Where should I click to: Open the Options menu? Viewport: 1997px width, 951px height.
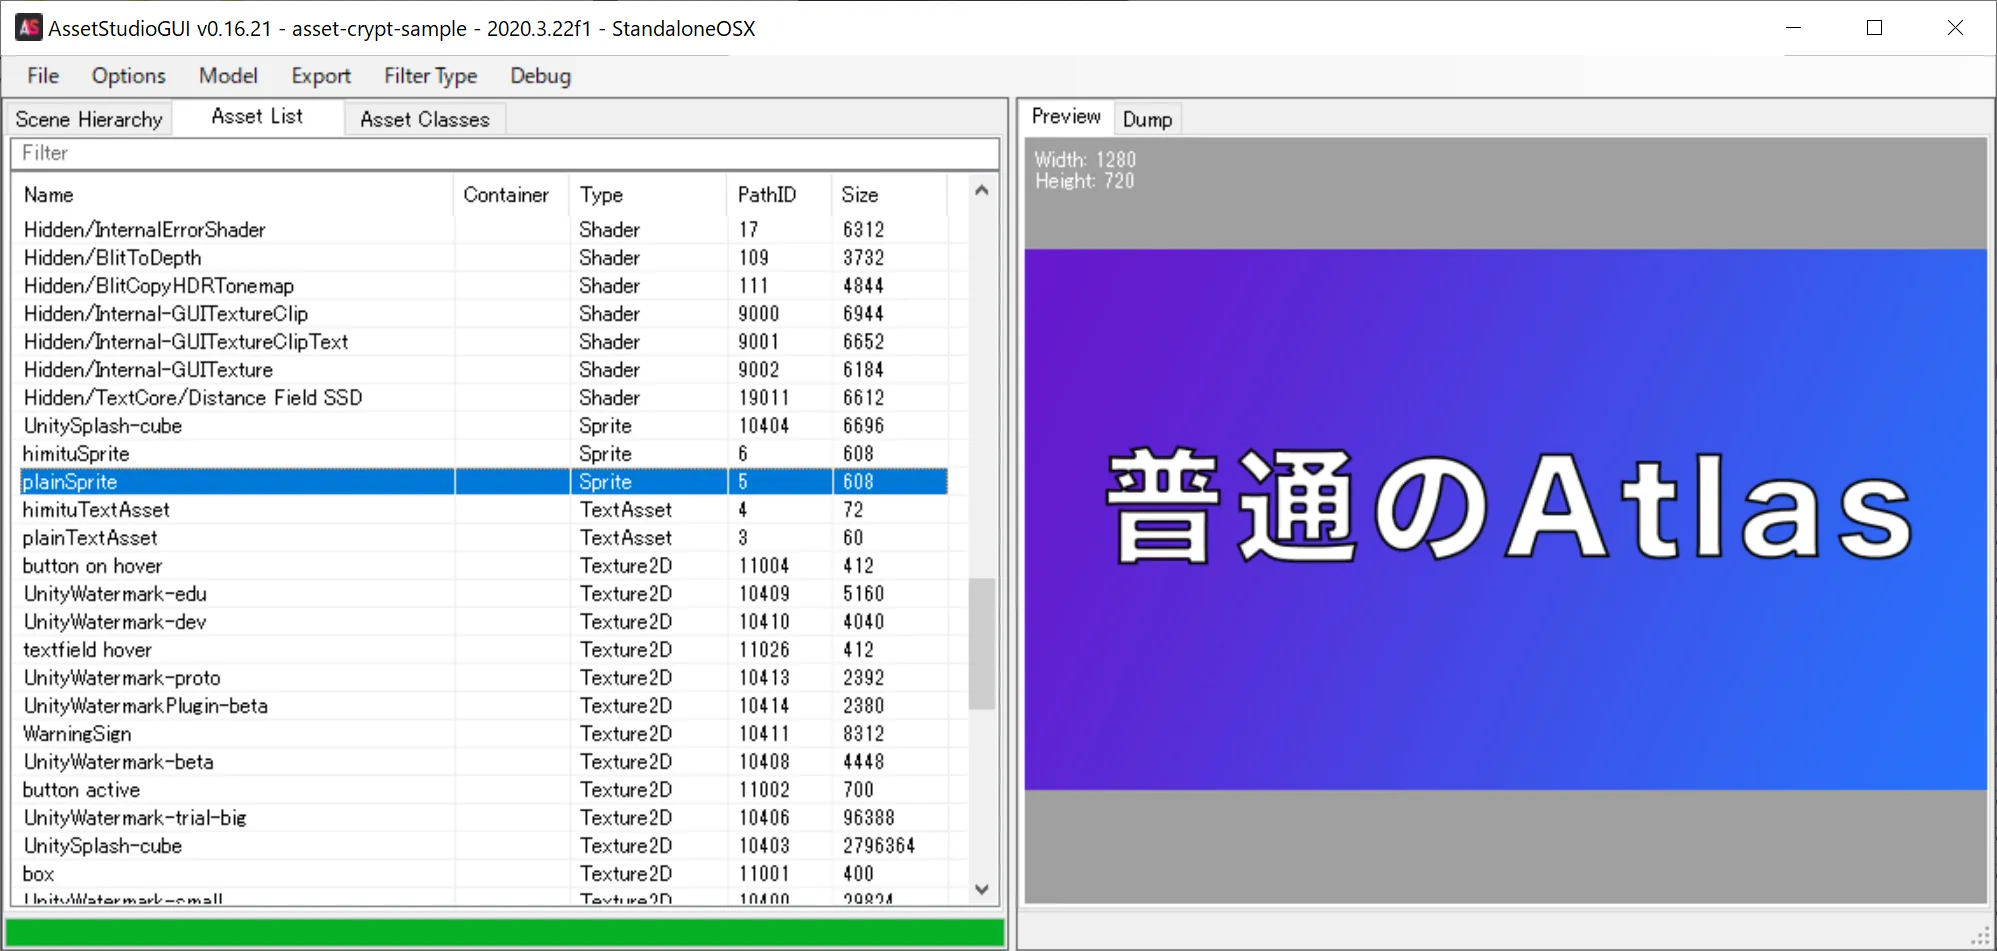click(128, 75)
